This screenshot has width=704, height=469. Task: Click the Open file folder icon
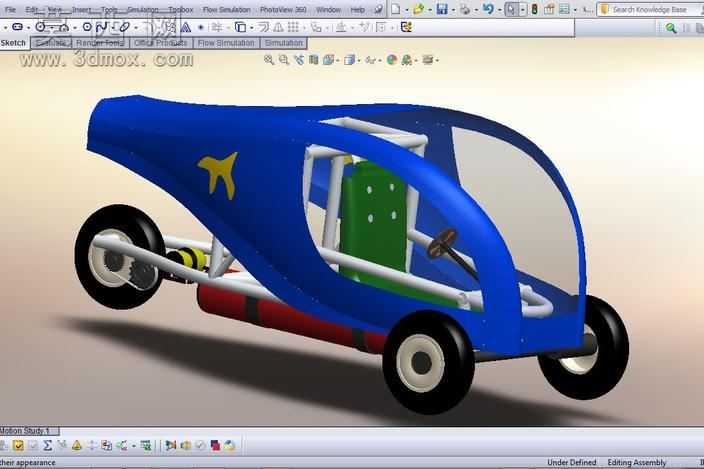(x=418, y=9)
